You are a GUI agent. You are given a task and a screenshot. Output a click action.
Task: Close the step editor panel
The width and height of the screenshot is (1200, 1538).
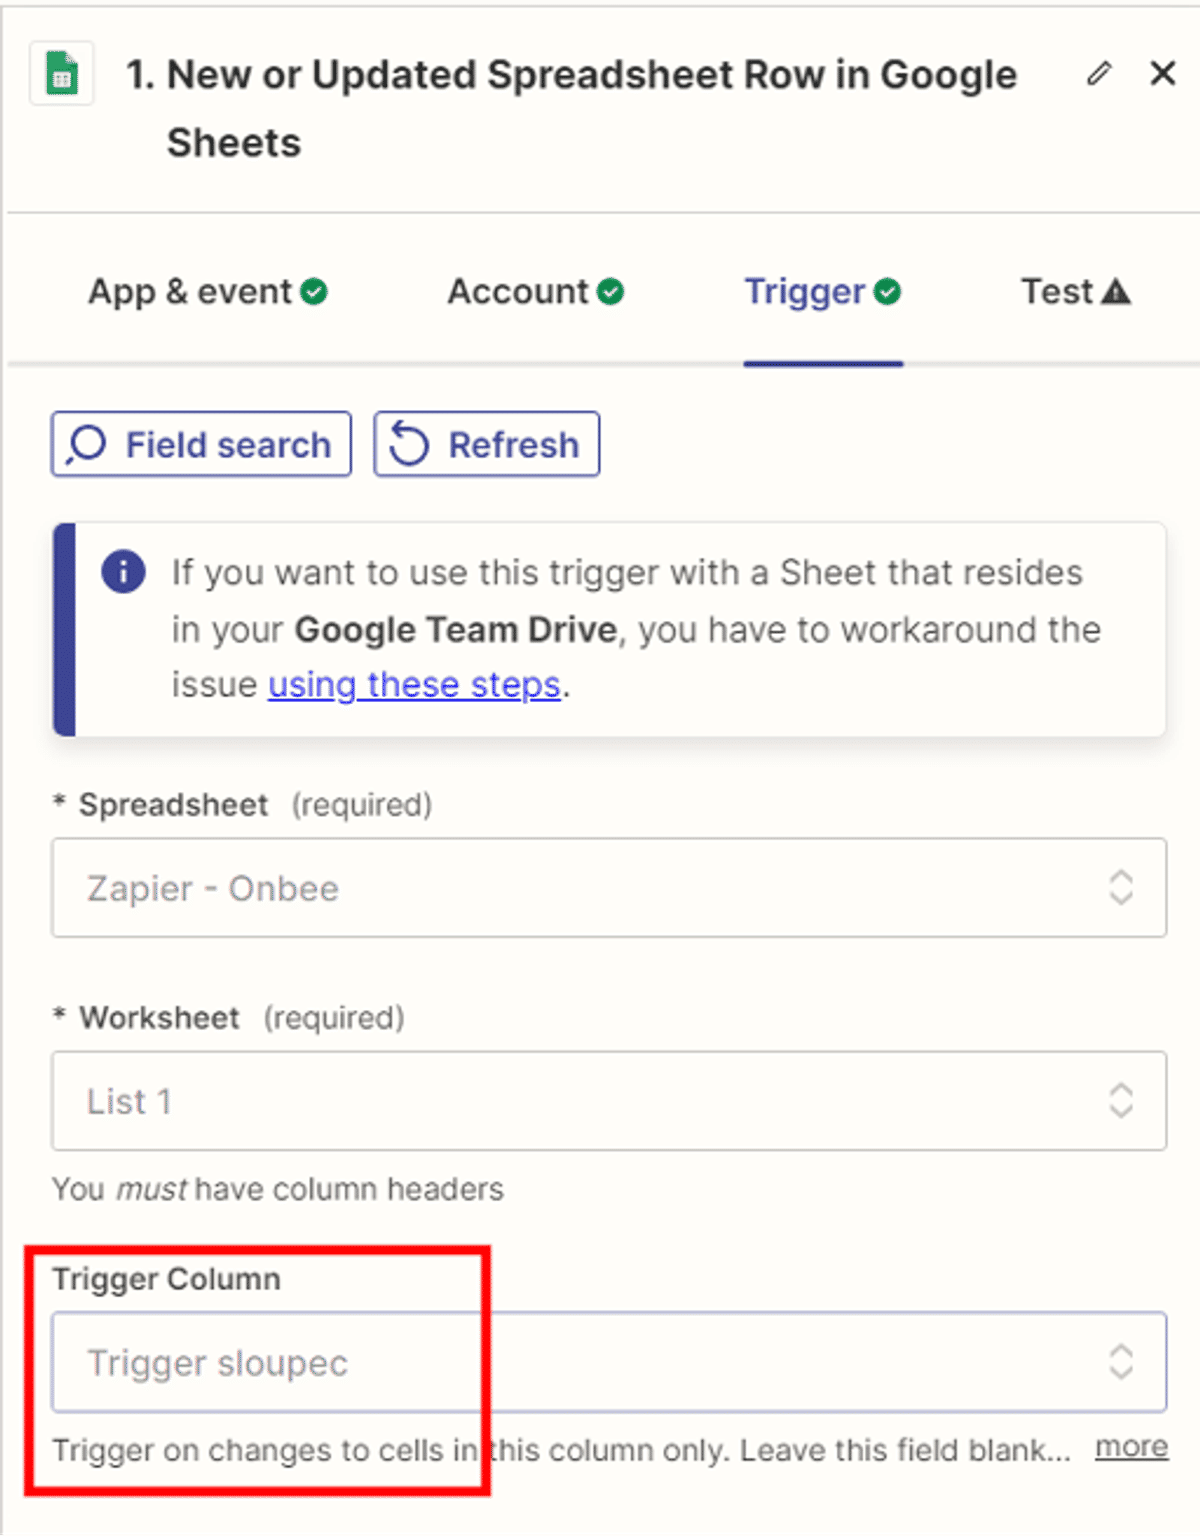coord(1162,73)
